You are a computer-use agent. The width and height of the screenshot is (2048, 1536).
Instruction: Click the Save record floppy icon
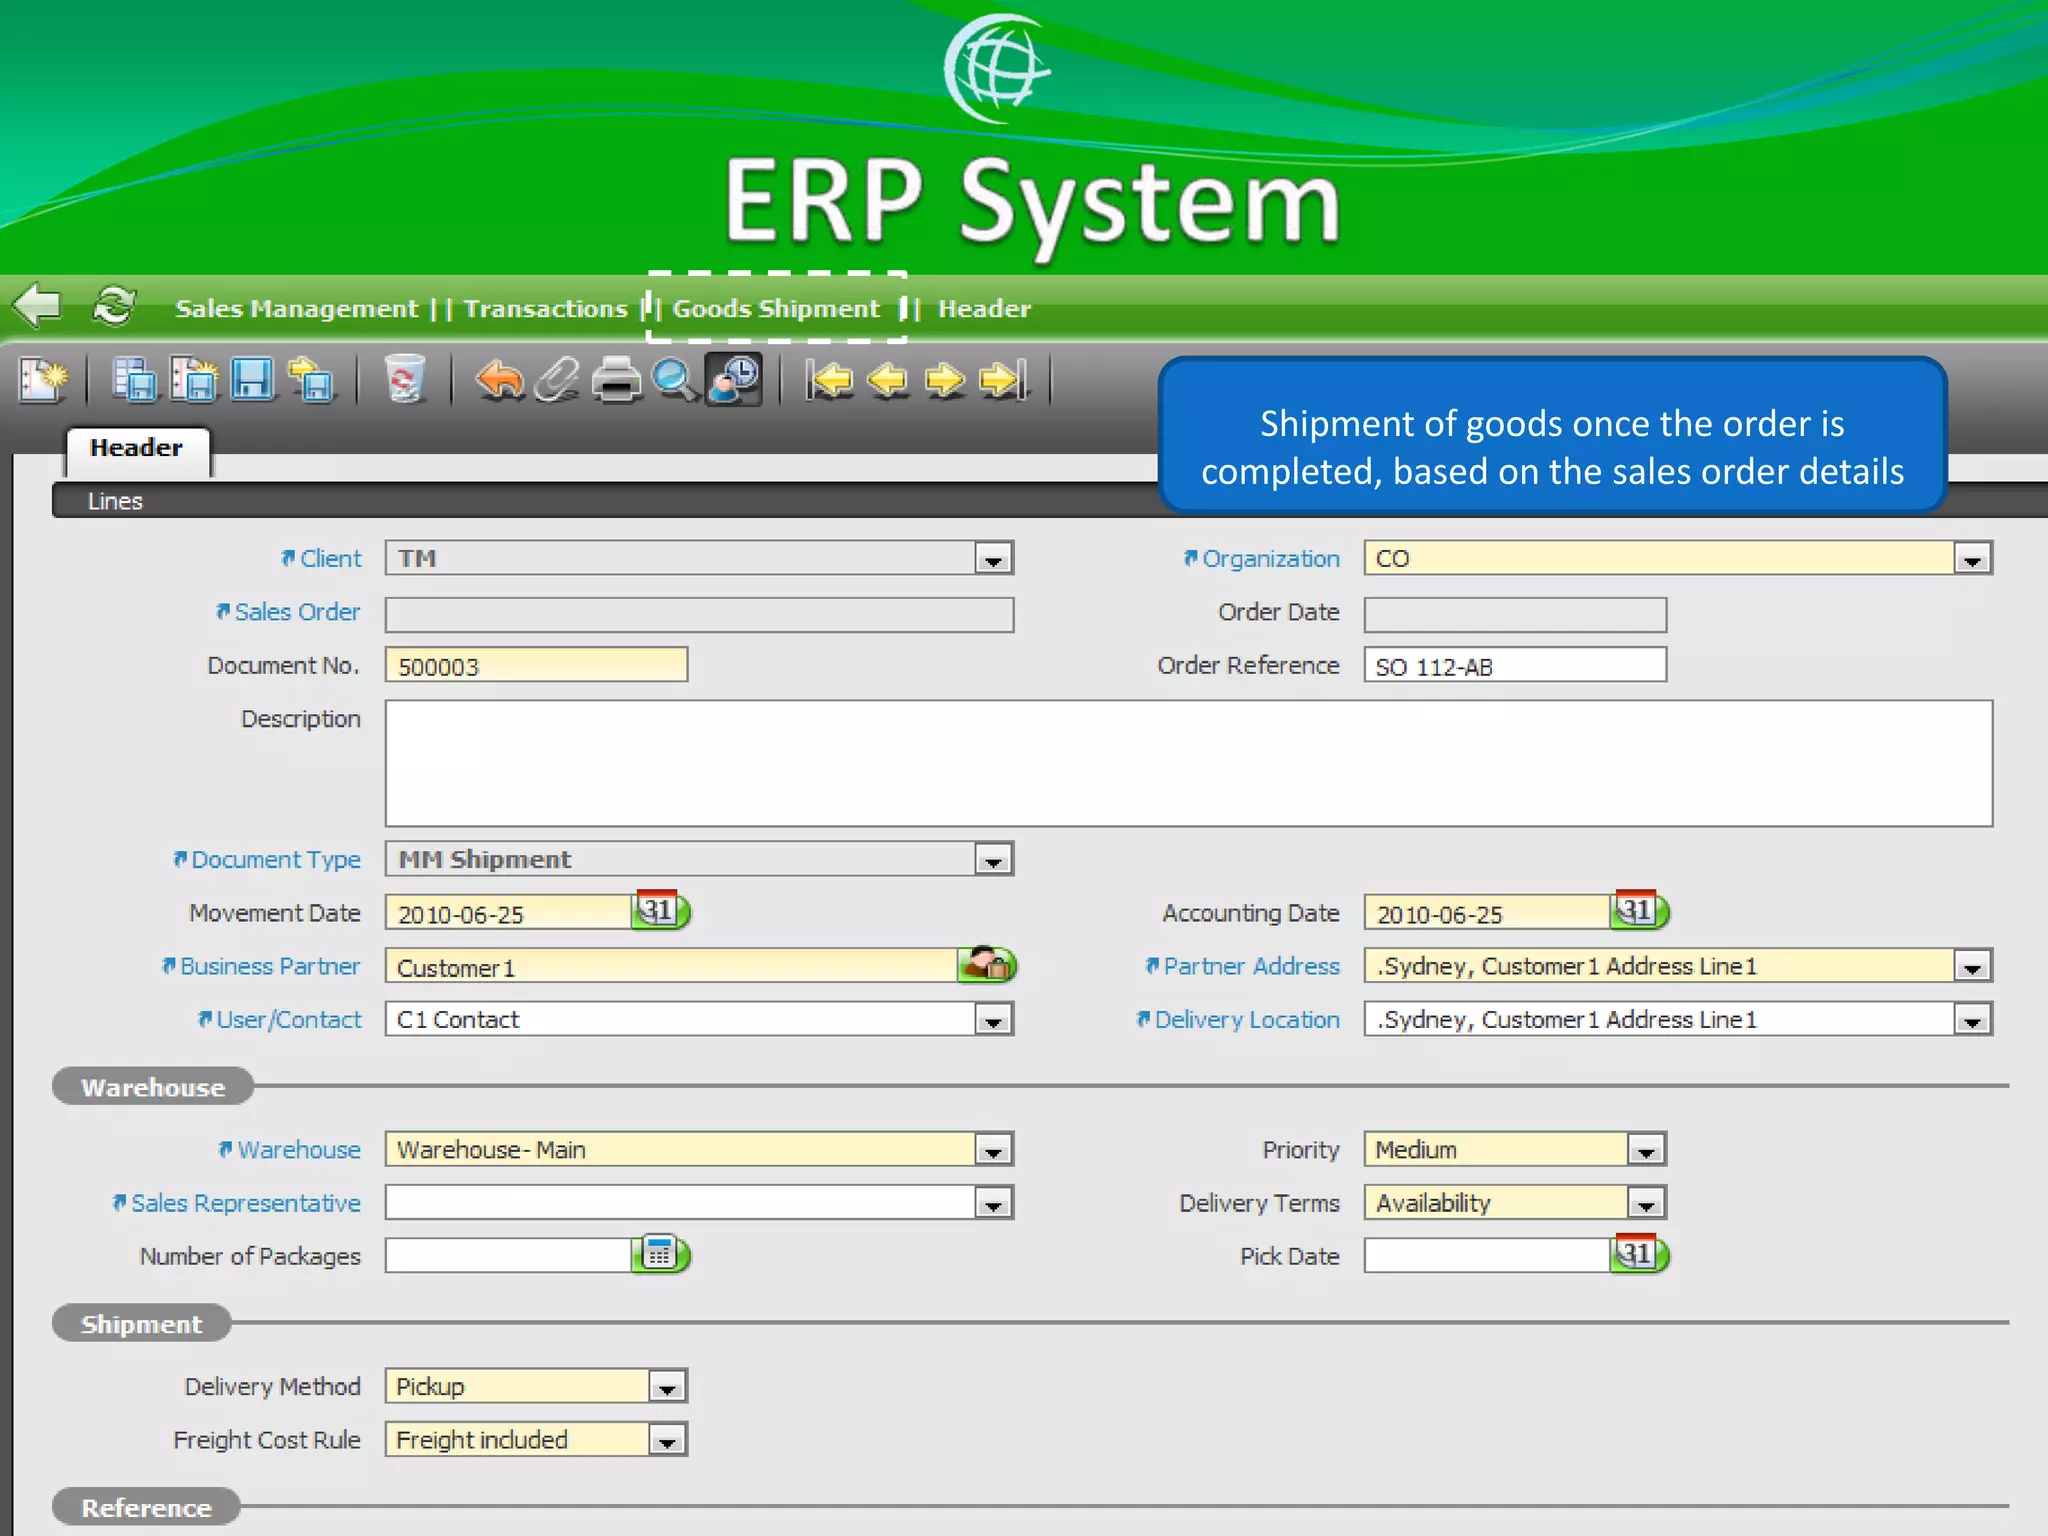point(252,380)
